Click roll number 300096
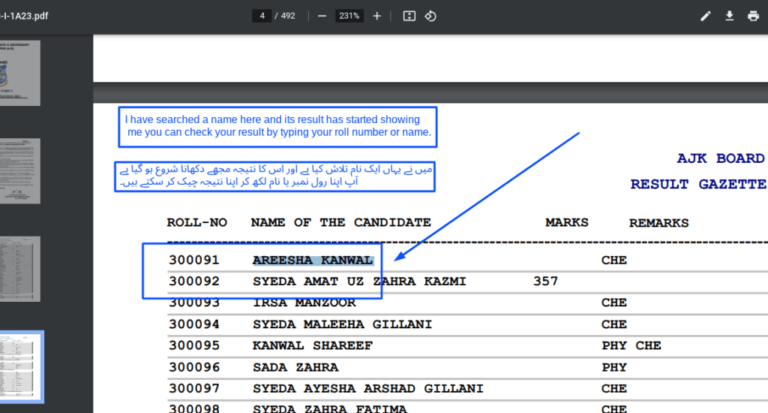768x413 pixels. click(x=194, y=367)
